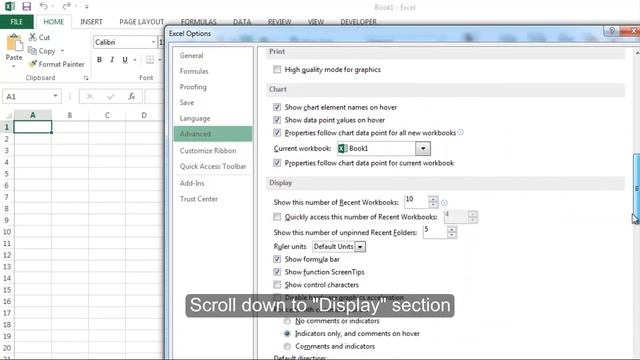Screen dimensions: 640x360
Task: Toggle Properties follow chart data point for current workbook
Action: click(277, 163)
